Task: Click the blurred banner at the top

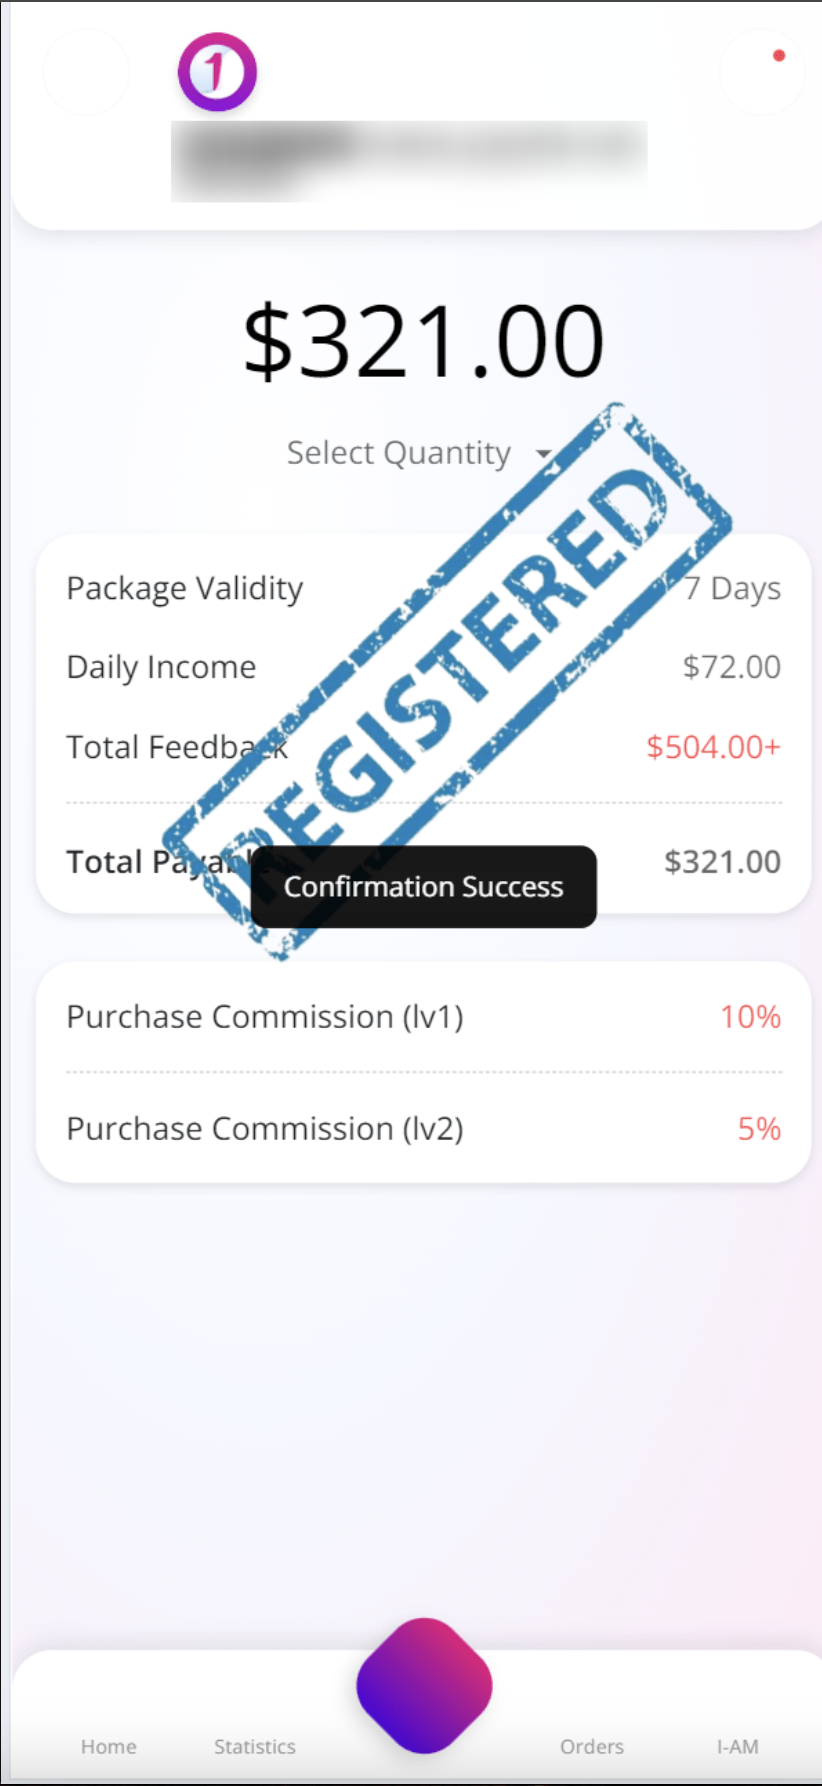Action: [409, 160]
